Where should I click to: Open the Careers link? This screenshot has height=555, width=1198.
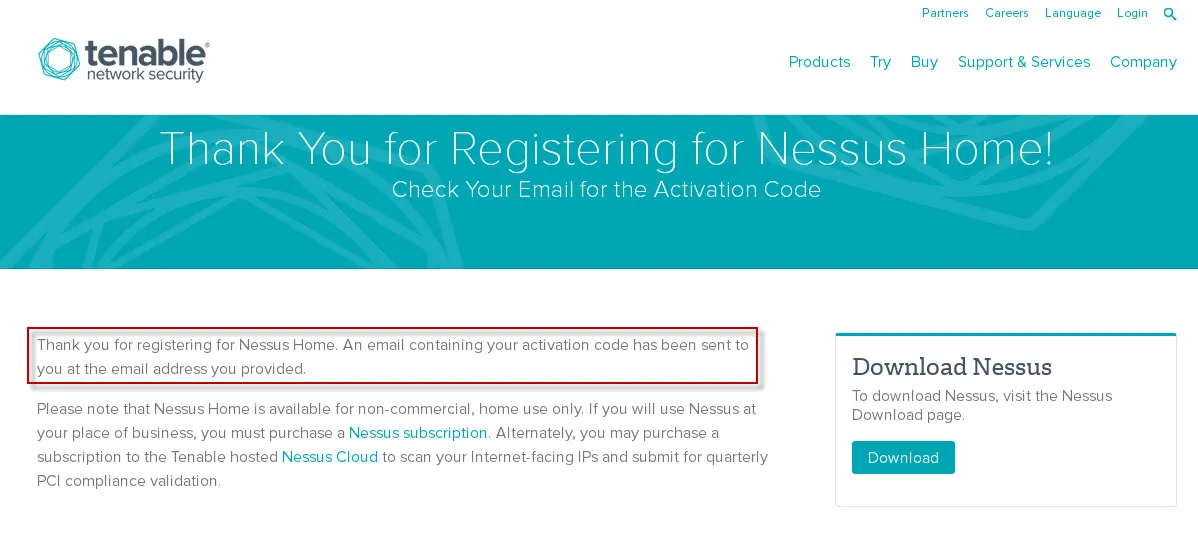(1006, 13)
